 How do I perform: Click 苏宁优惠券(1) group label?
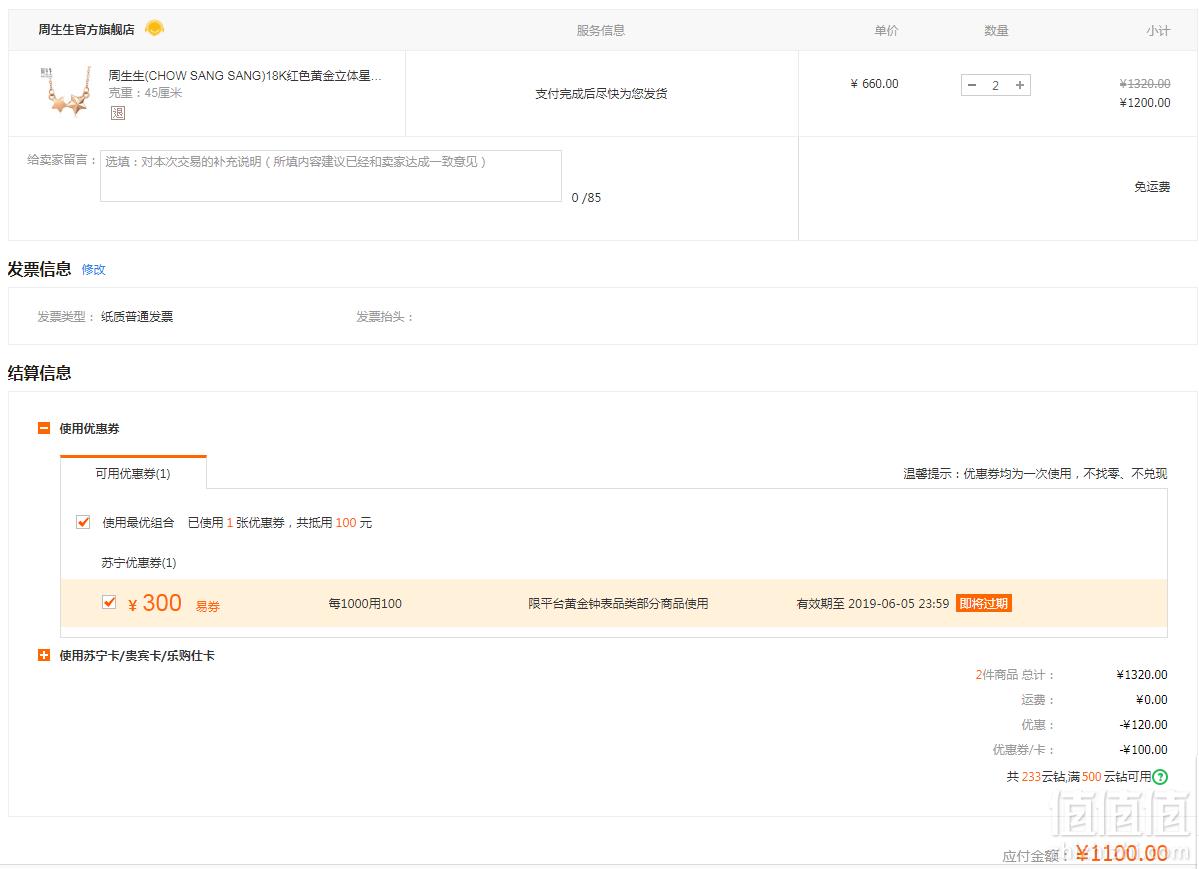pyautogui.click(x=138, y=563)
